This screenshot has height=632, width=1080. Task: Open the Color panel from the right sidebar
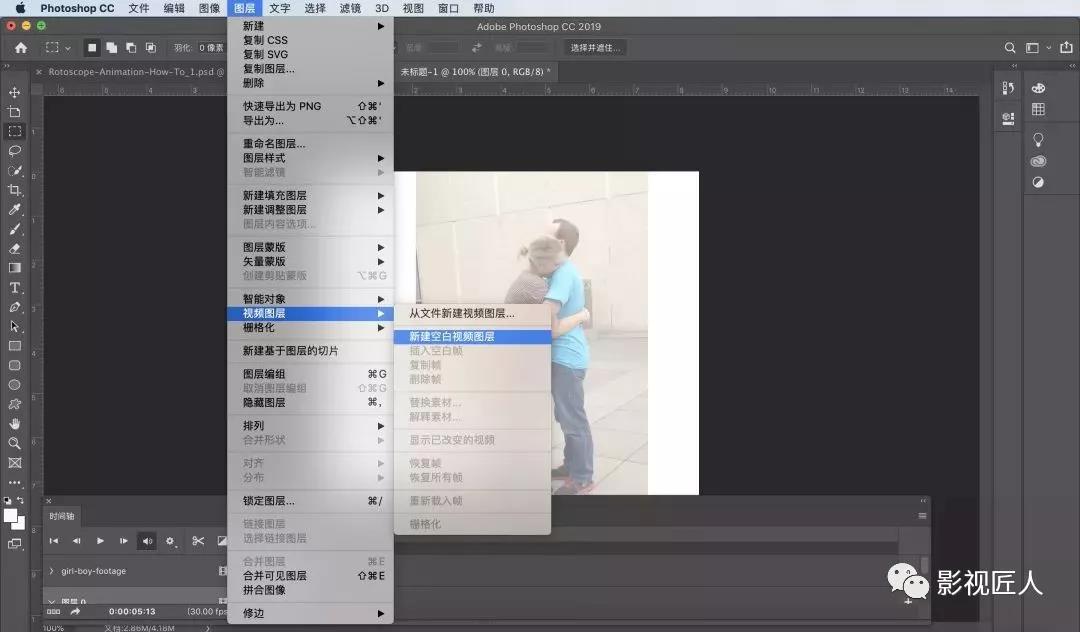(x=1038, y=88)
